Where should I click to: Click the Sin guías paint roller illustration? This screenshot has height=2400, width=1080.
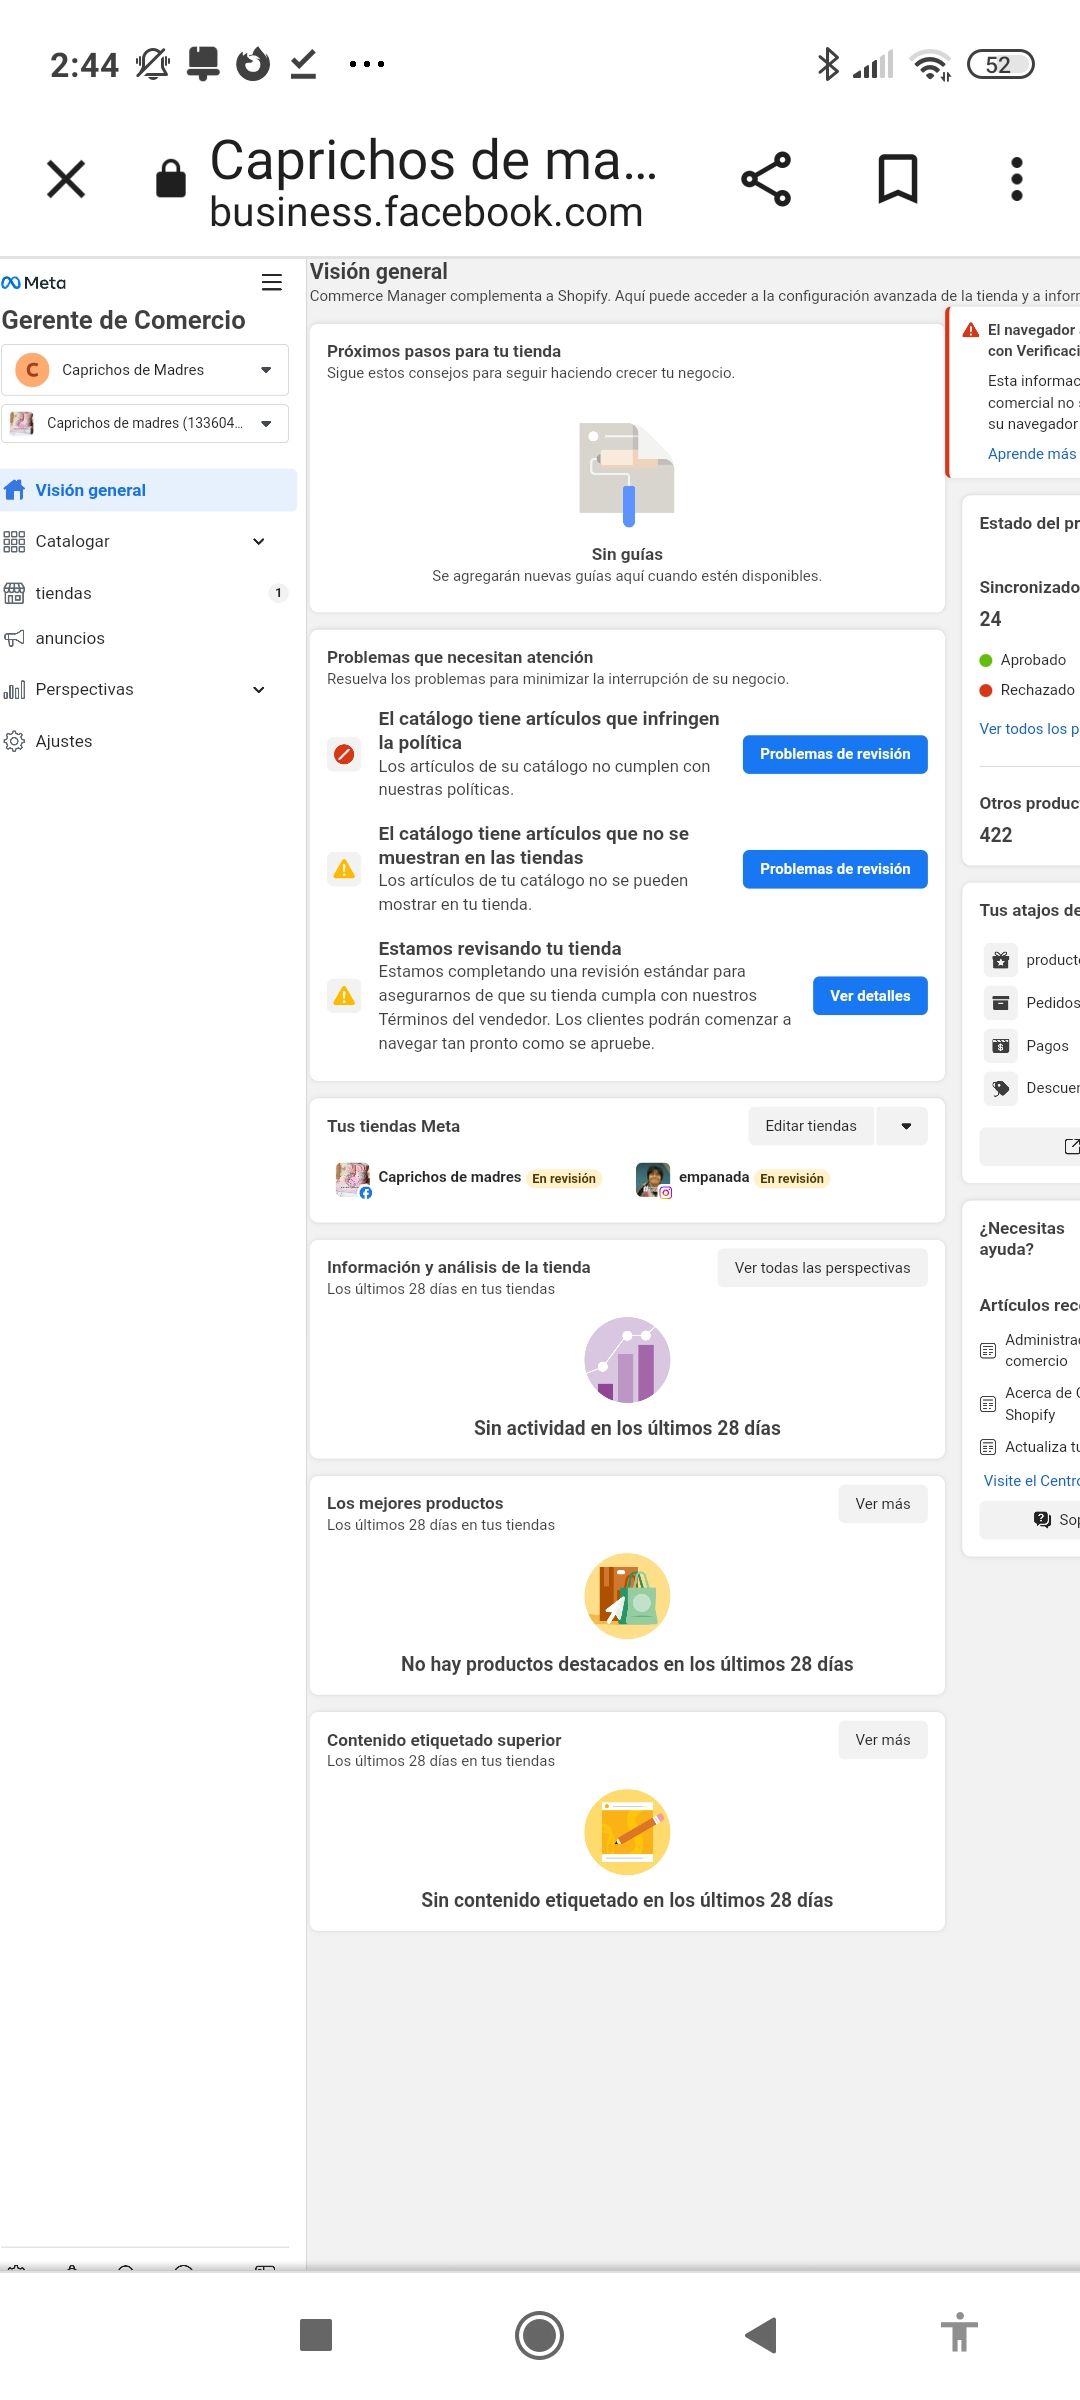click(627, 474)
